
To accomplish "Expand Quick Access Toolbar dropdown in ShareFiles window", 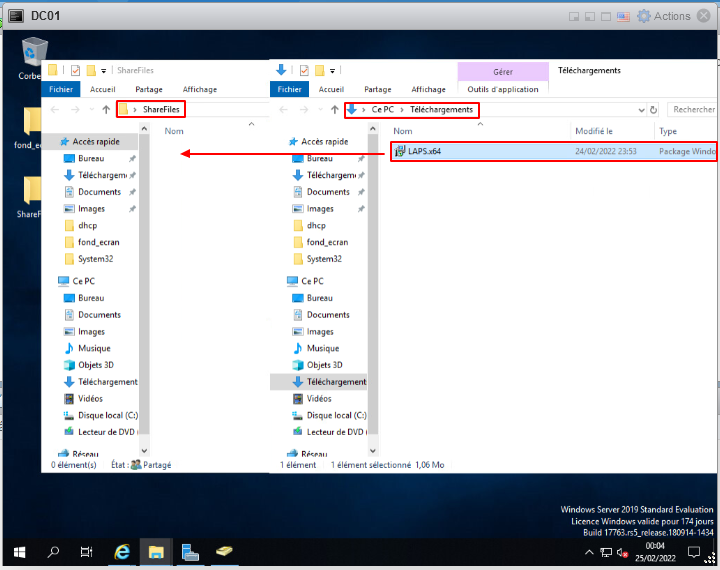I will click(104, 70).
